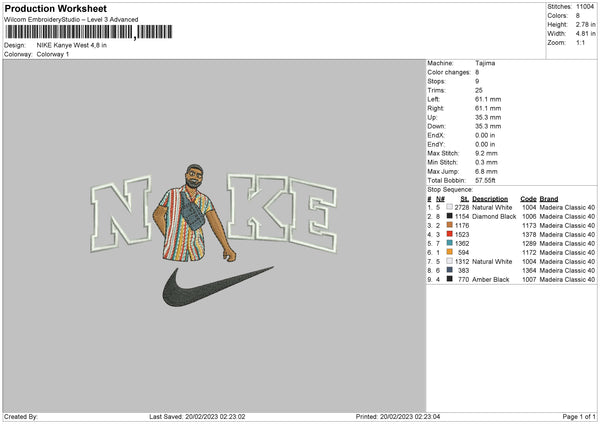Image resolution: width=600 pixels, height=424 pixels.
Task: Click design name 'NIKE Kanye West 4,8 in'
Action: (72, 45)
